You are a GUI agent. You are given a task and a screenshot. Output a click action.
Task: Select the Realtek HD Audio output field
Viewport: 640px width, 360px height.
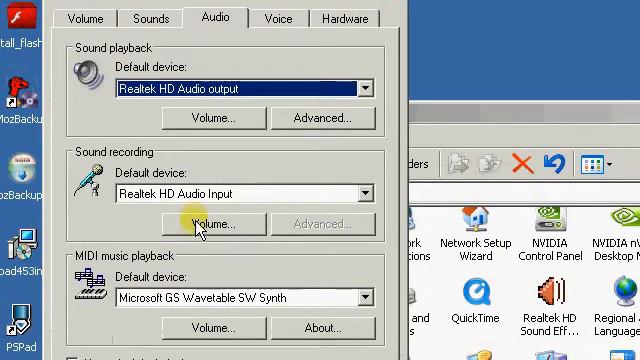pos(245,89)
